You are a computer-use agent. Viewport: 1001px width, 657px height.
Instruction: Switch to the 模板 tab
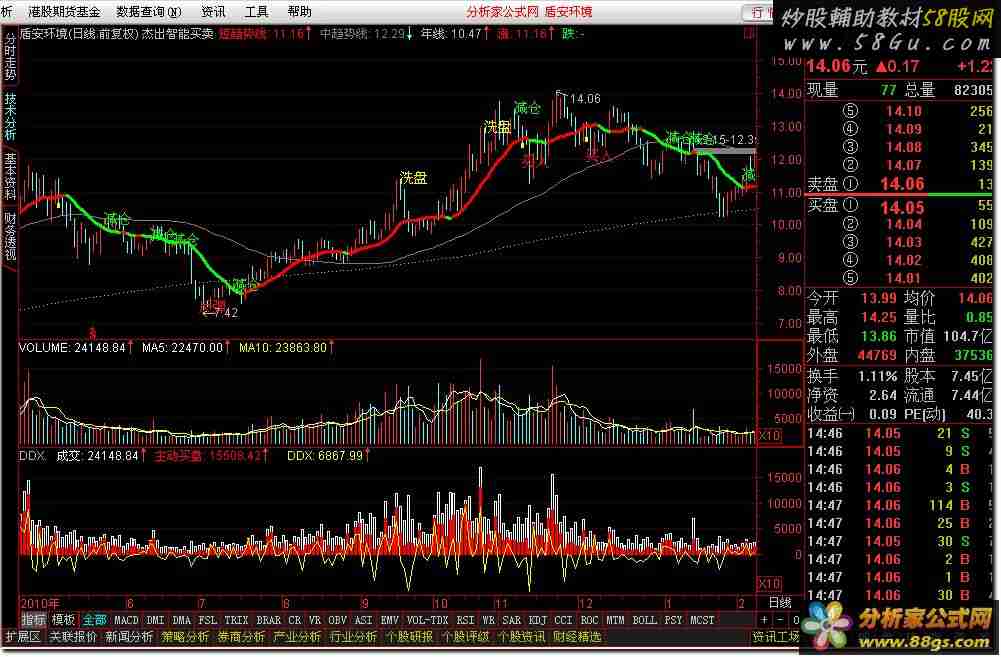tap(63, 620)
